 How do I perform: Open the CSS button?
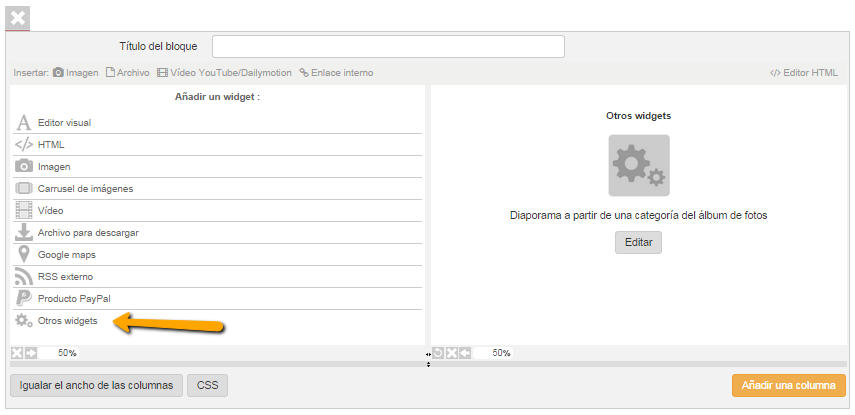coord(208,386)
